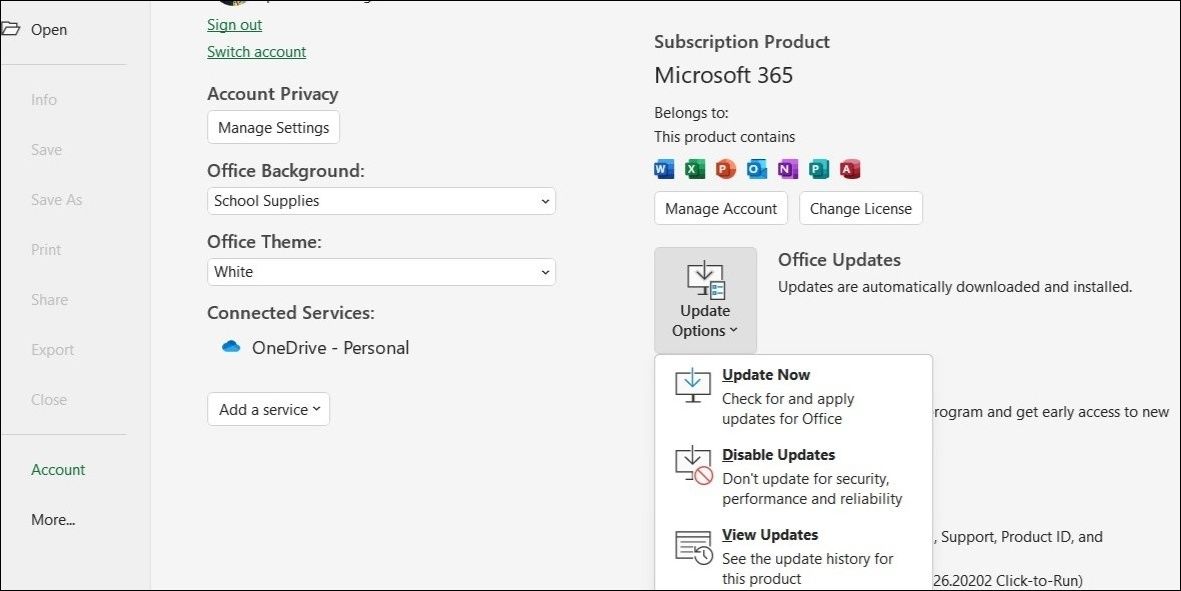1181x591 pixels.
Task: Select Print in the sidebar
Action: coord(46,249)
